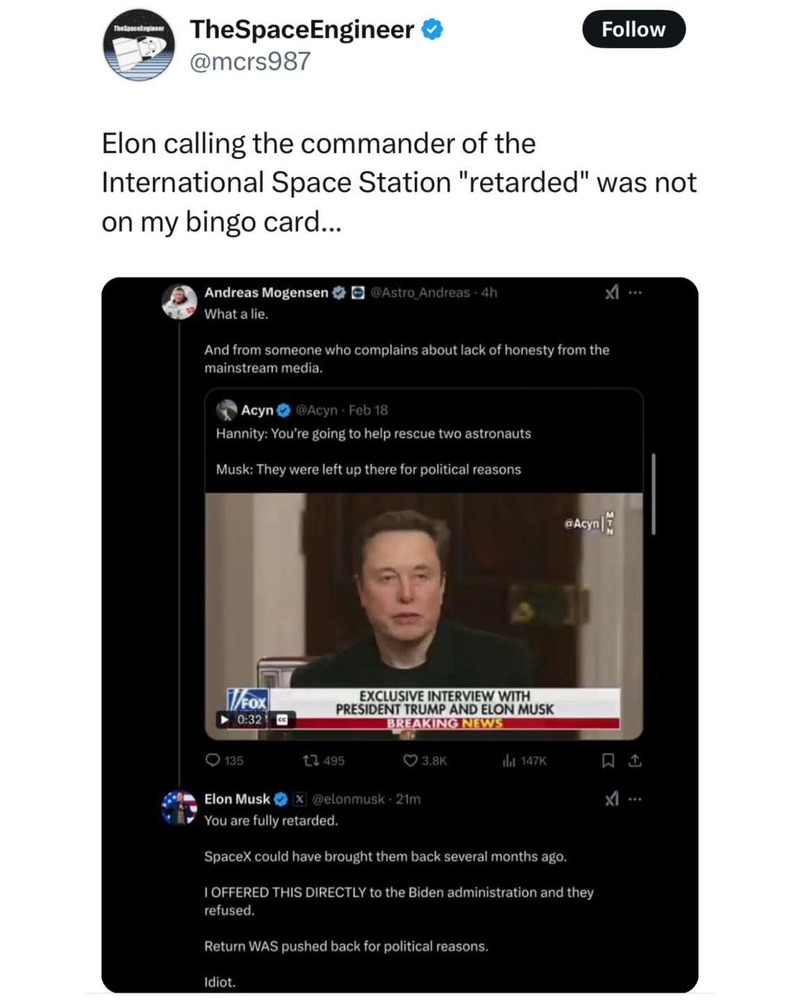Open Elon Musk's profile avatar
The height and width of the screenshot is (1000, 800).
178,807
